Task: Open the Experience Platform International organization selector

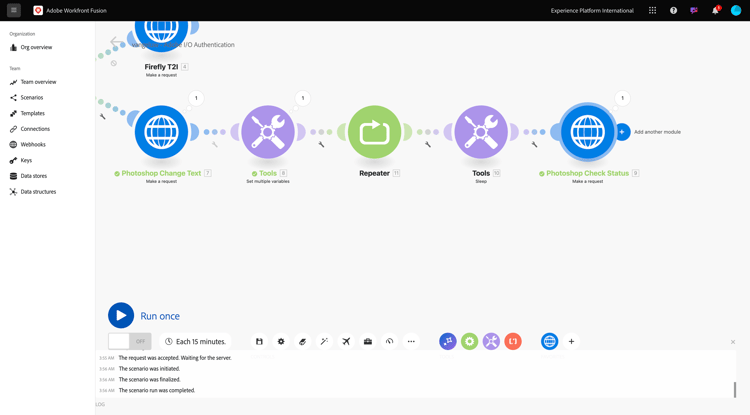Action: pyautogui.click(x=592, y=11)
